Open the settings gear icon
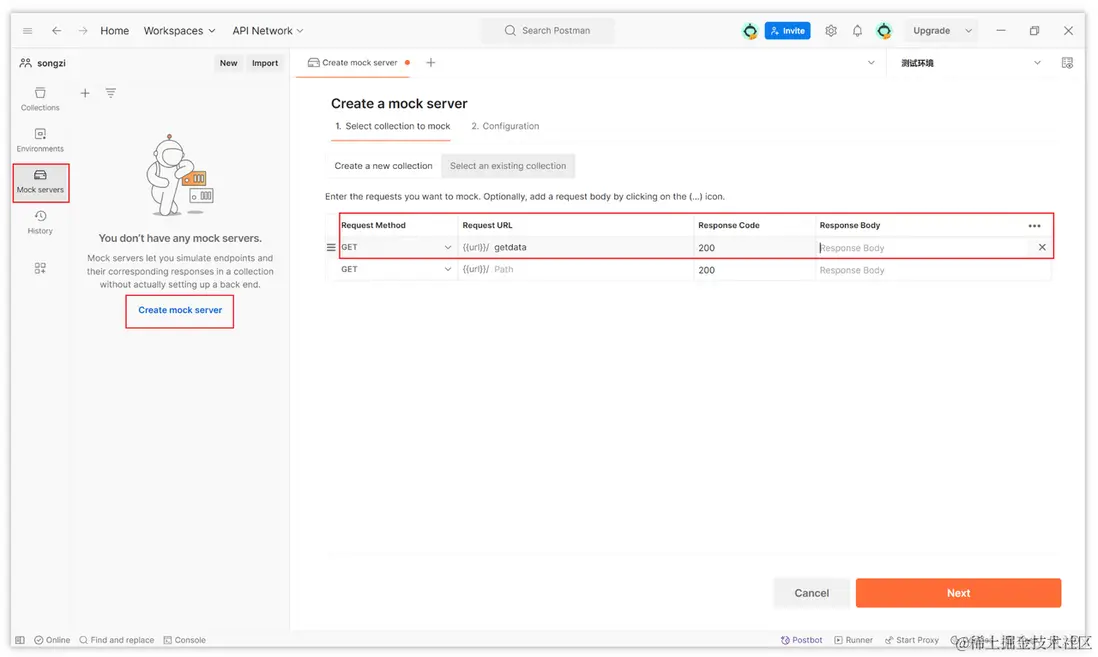This screenshot has height=657, width=1098. (831, 31)
